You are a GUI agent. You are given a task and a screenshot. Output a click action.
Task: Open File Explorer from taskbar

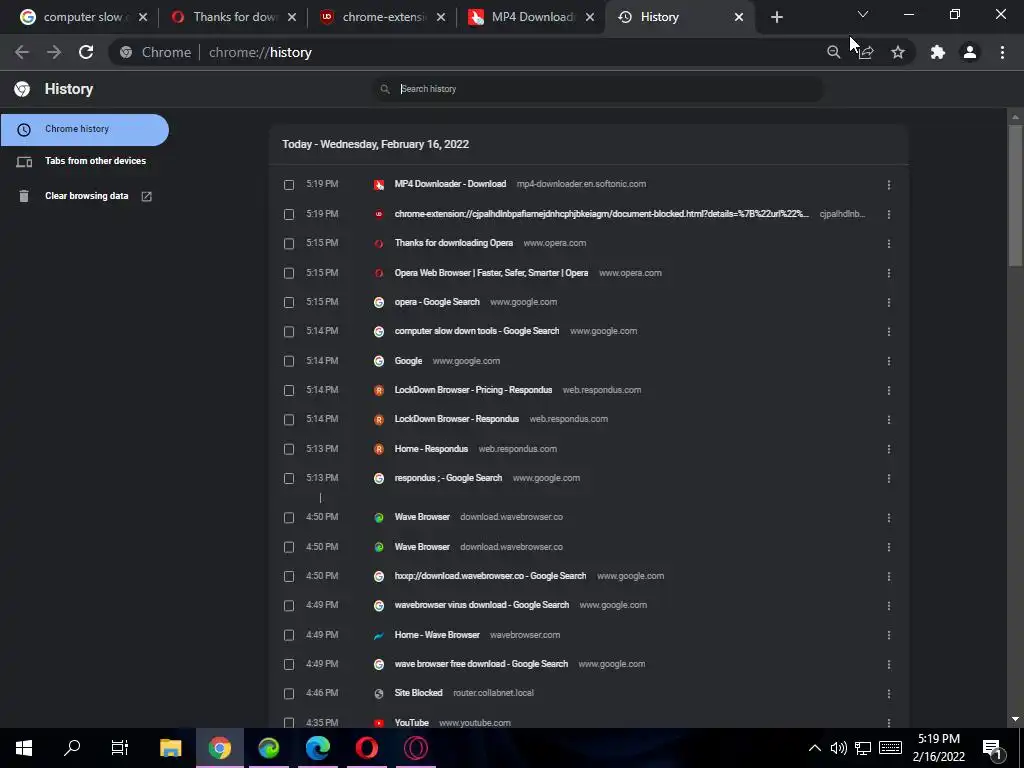[170, 748]
